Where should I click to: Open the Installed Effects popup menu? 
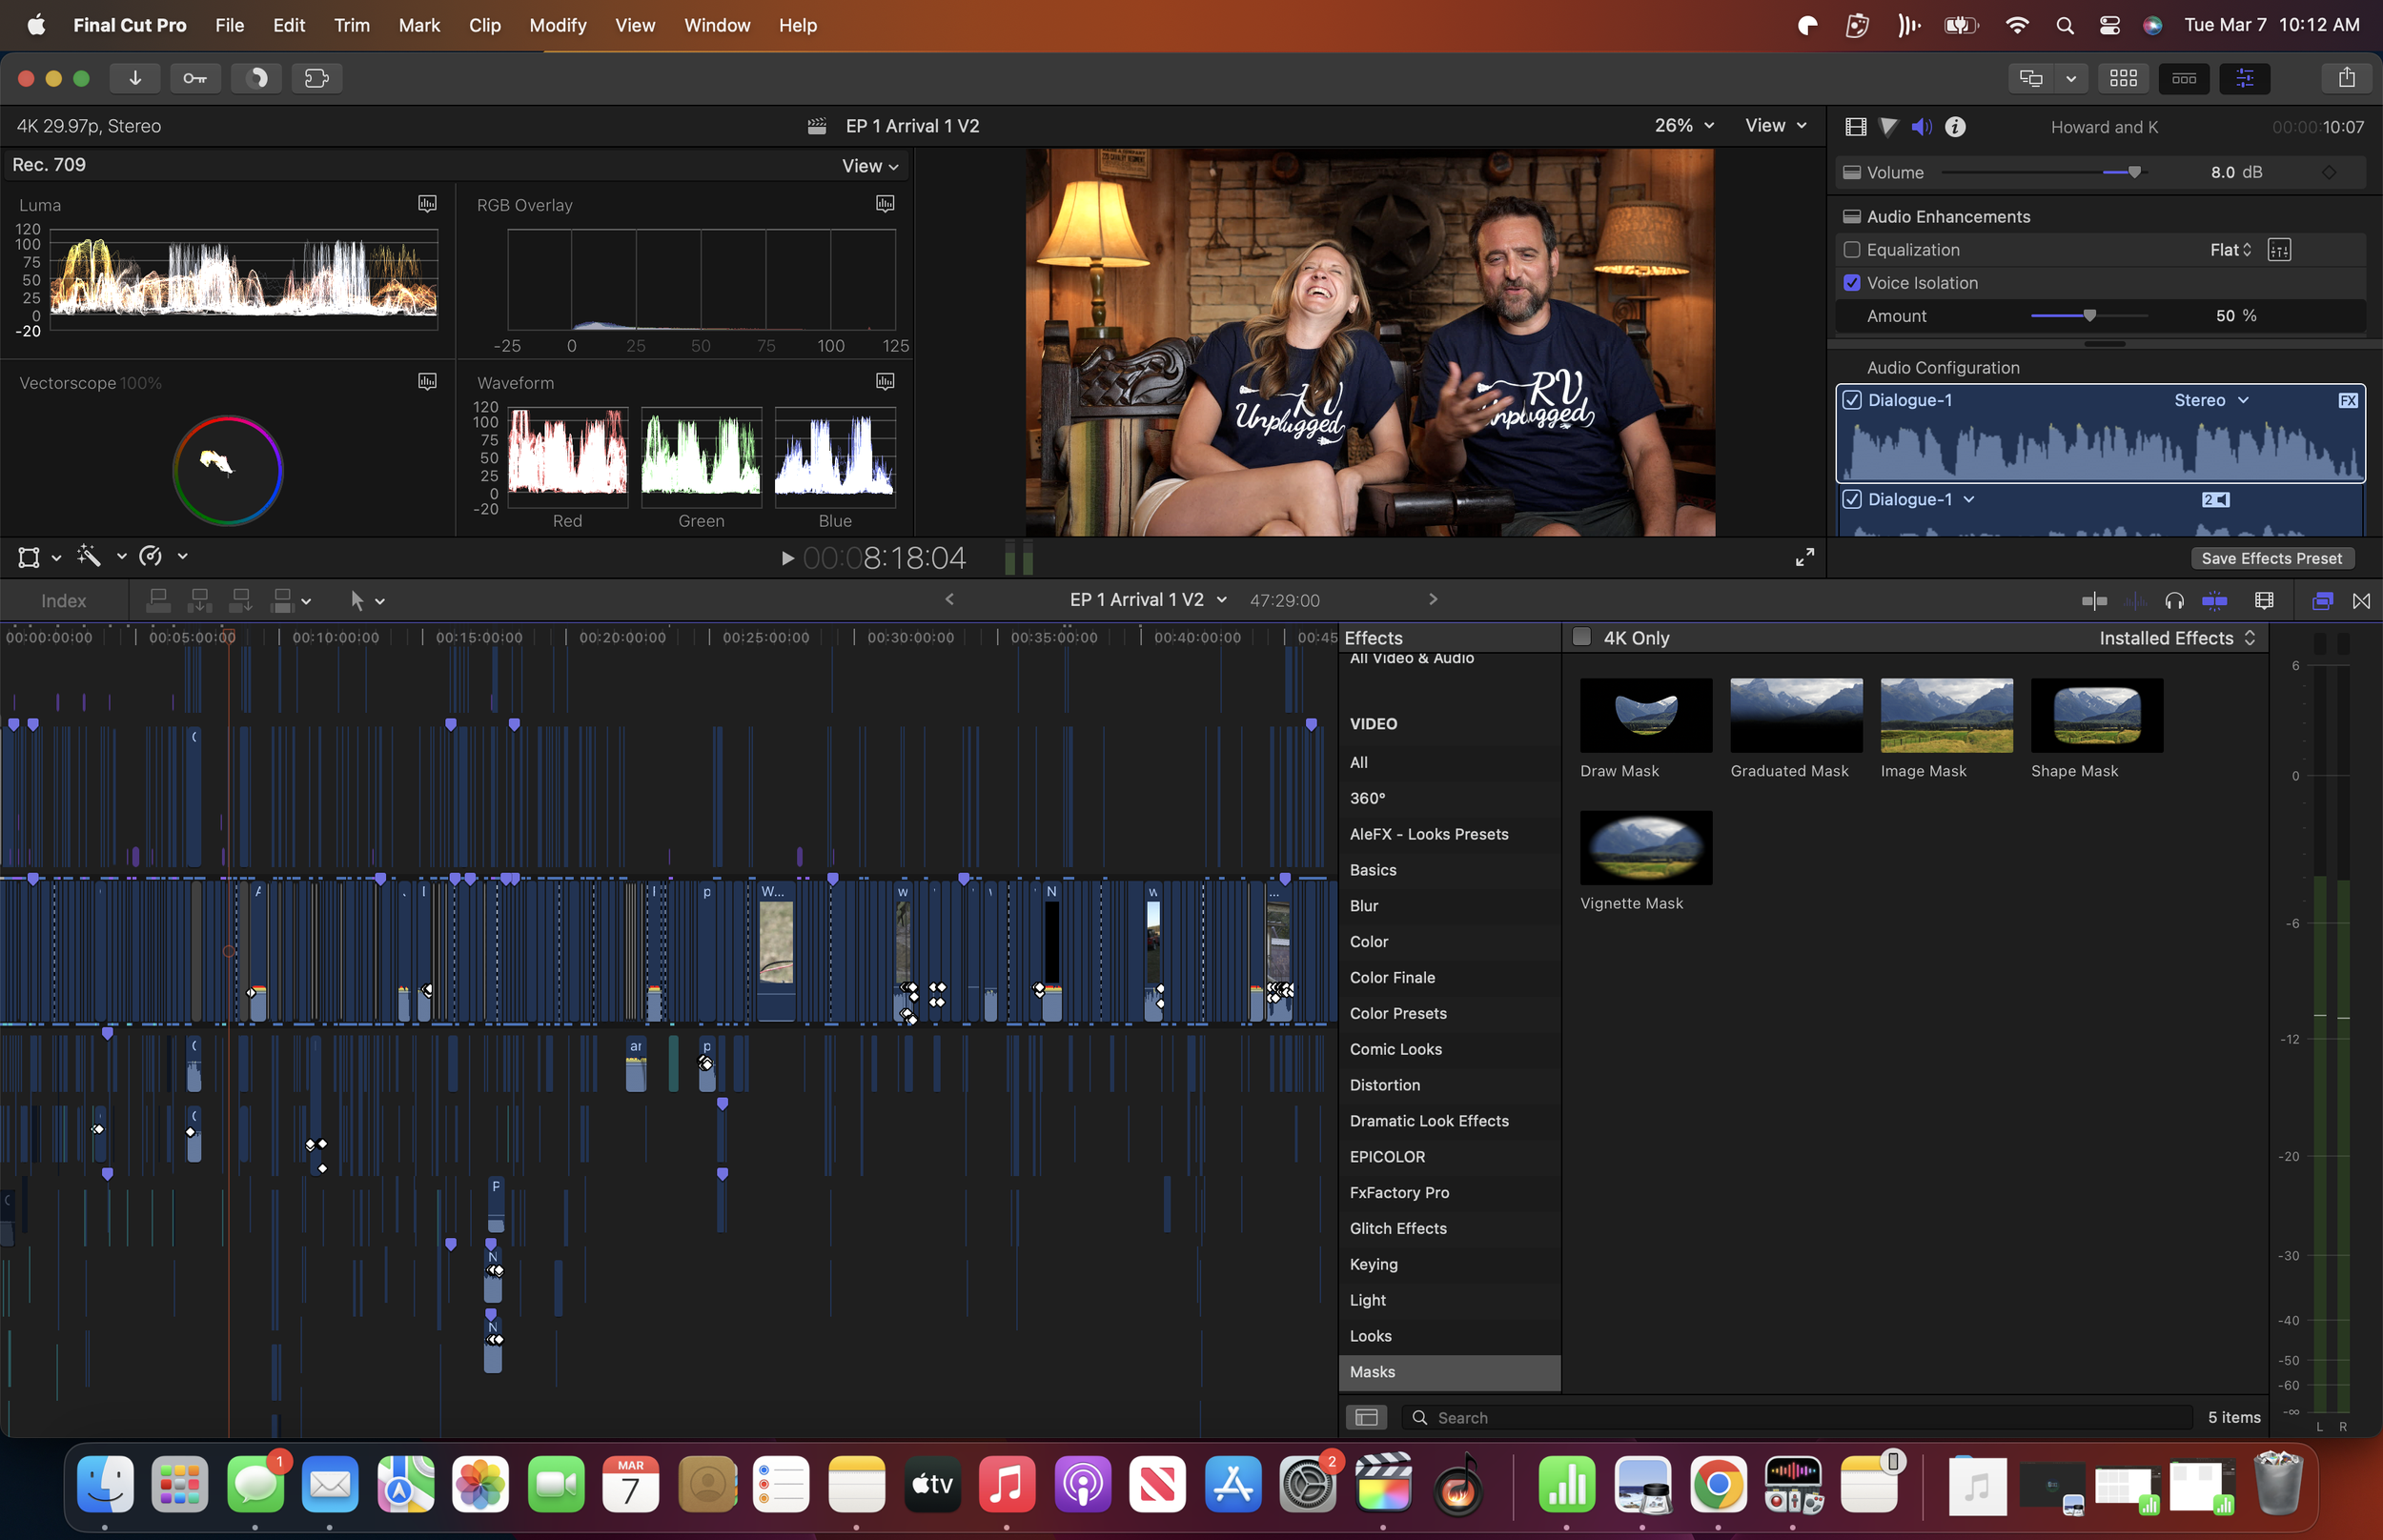tap(2176, 638)
